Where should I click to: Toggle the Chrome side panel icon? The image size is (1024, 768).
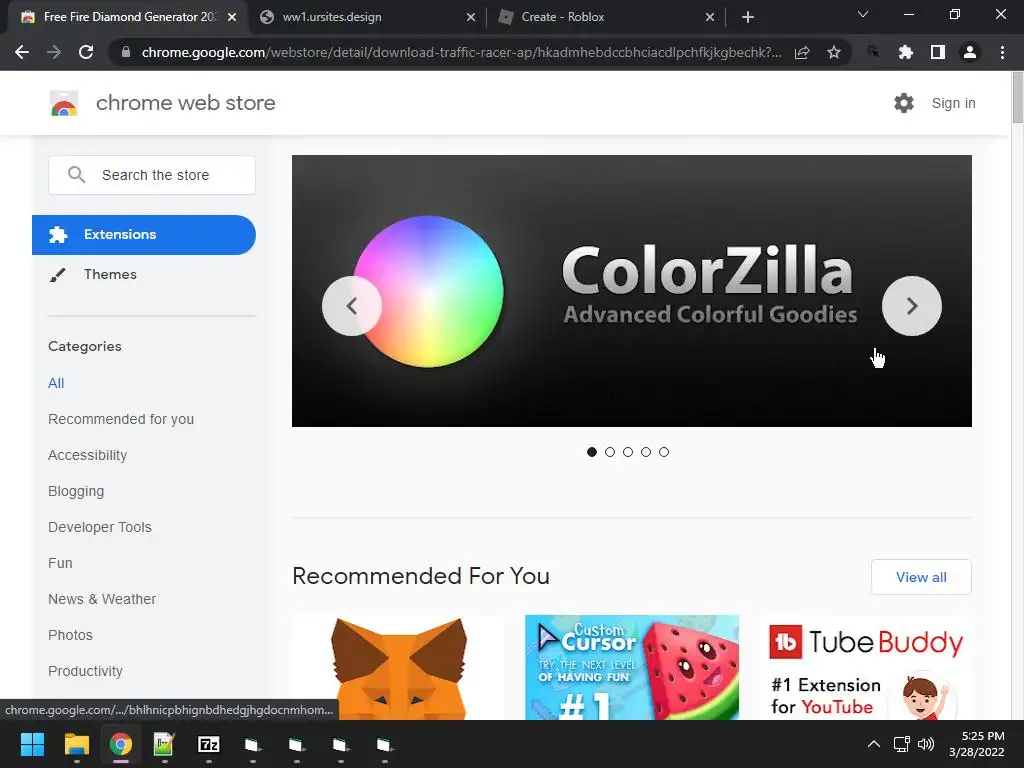(937, 52)
